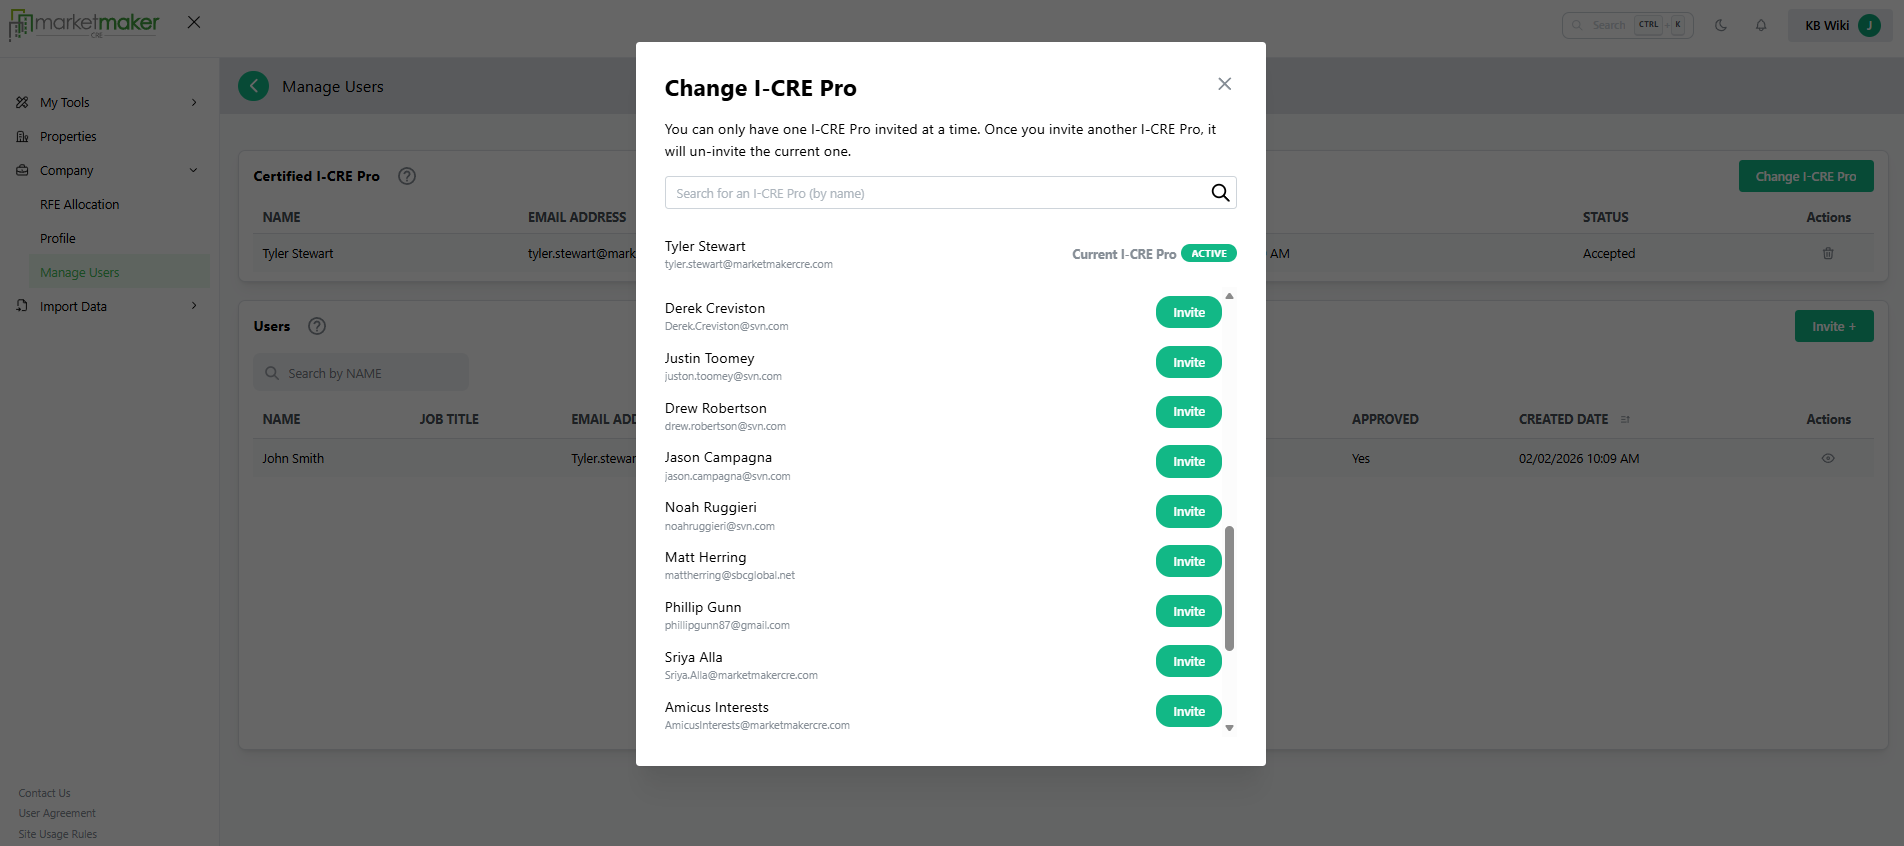Screen dimensions: 1904x846
Task: Expand the Import Data submenu arrow
Action: (x=192, y=306)
